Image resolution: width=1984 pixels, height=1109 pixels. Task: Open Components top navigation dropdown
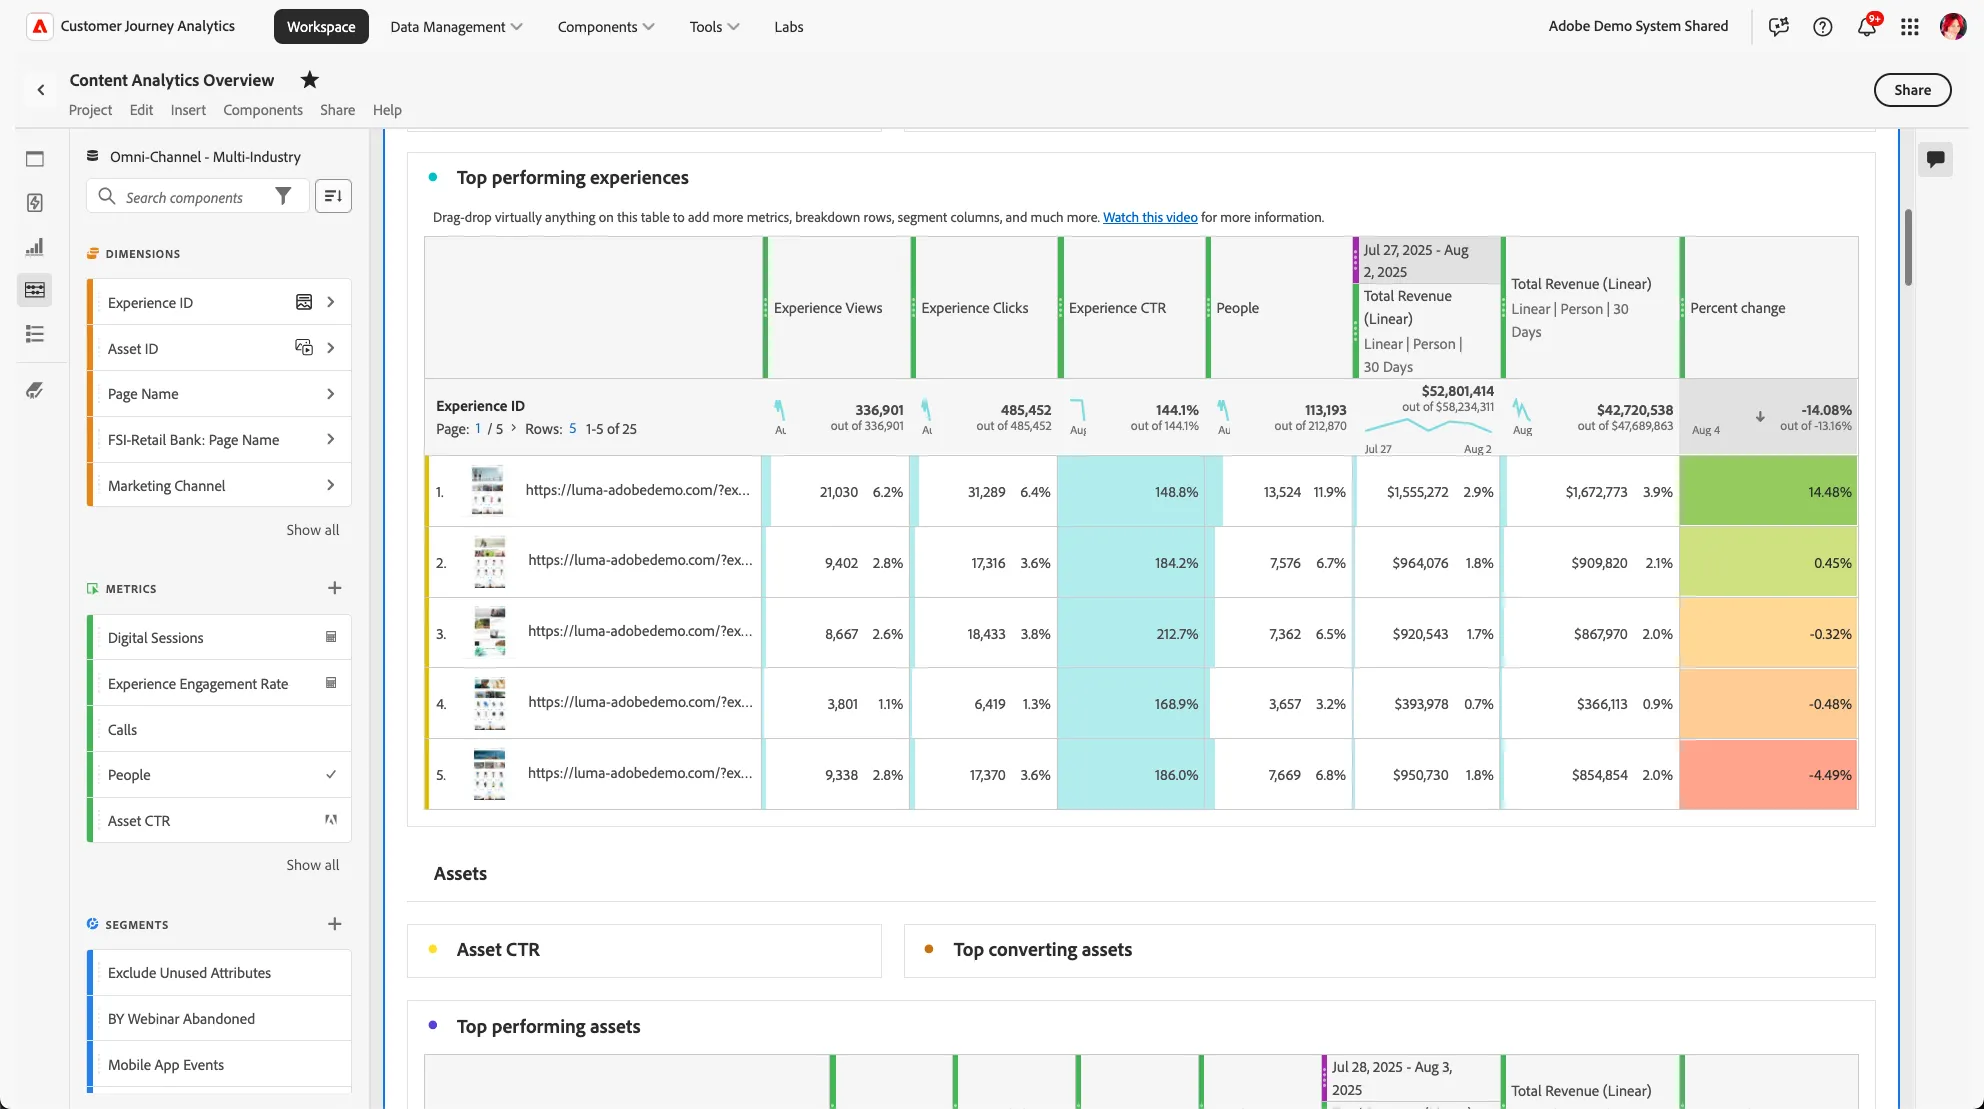pyautogui.click(x=606, y=27)
